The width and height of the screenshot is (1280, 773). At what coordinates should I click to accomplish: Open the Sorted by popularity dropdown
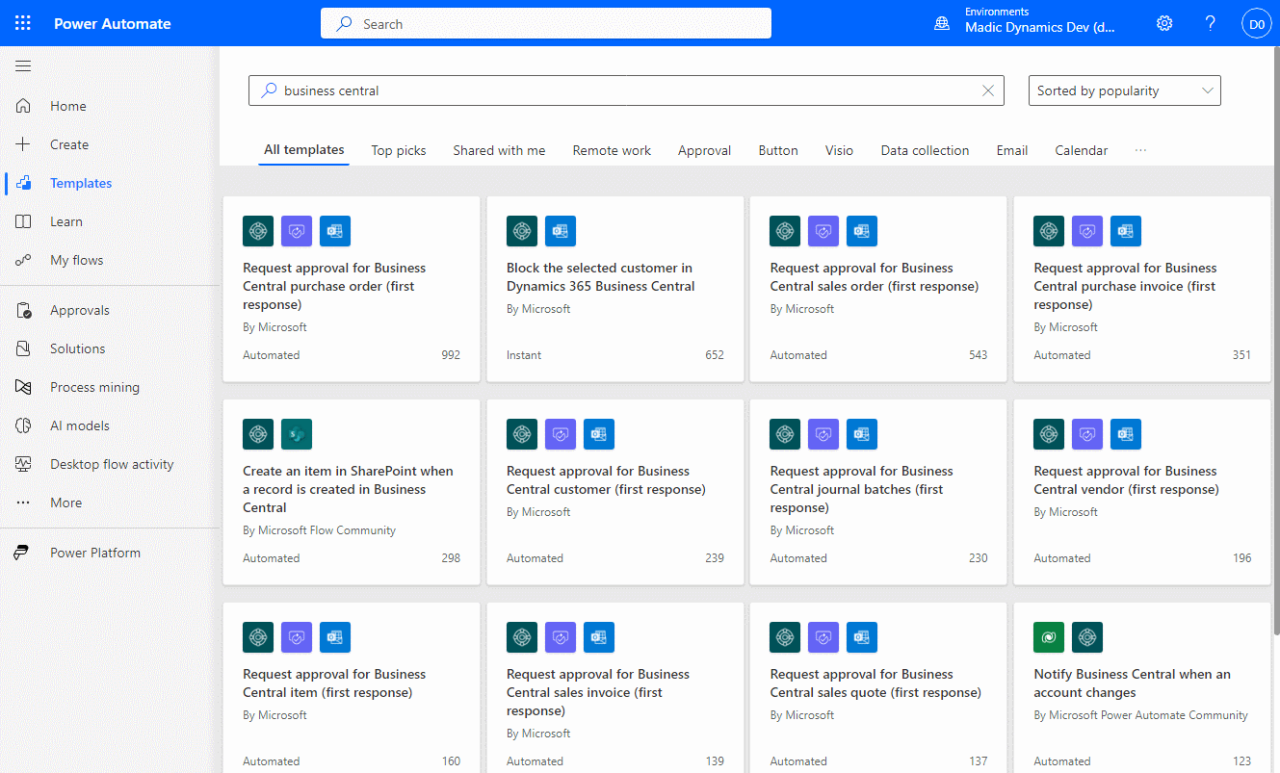(1124, 90)
